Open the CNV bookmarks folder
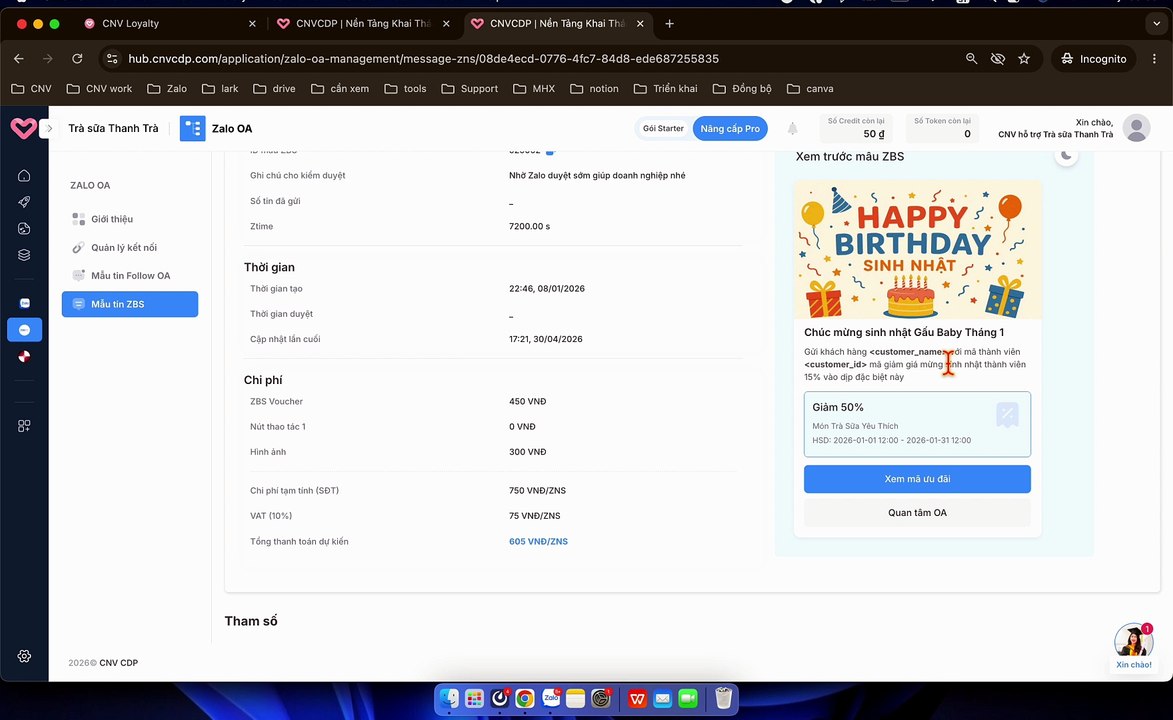The width and height of the screenshot is (1173, 720). point(31,88)
